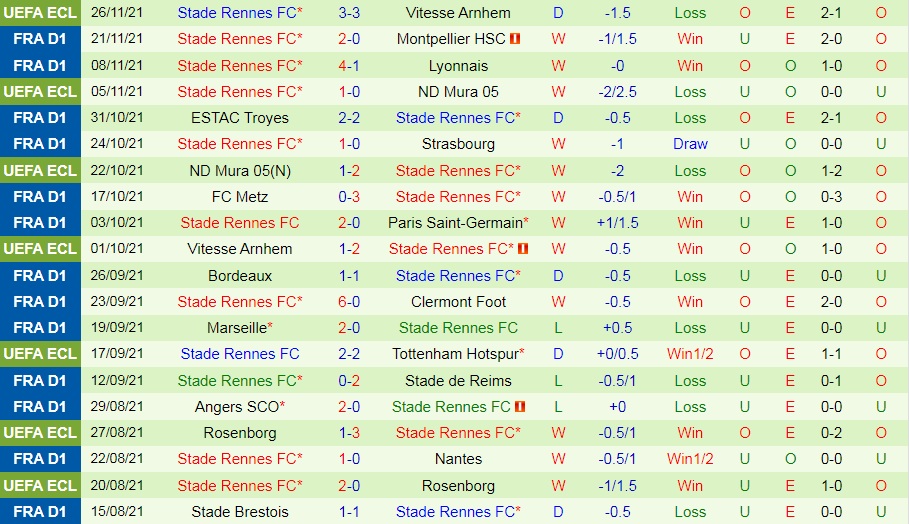
Task: Select the Stade Brestois team name
Action: pyautogui.click(x=239, y=512)
